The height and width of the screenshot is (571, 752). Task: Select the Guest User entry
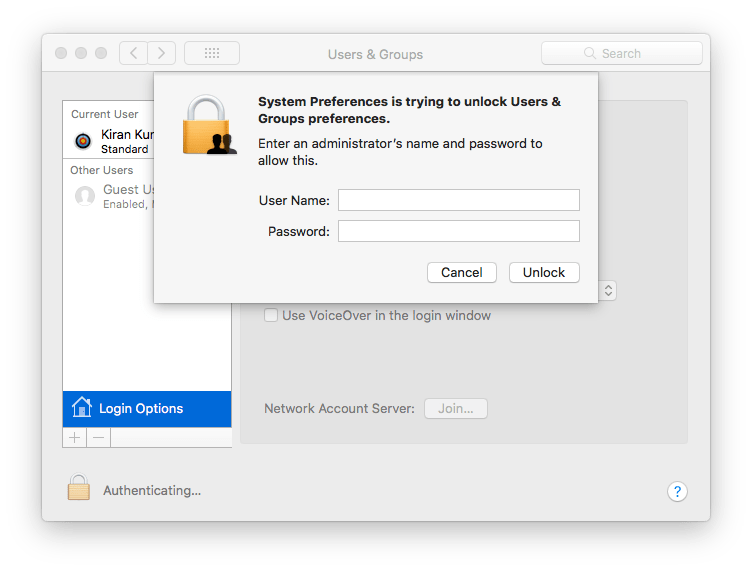coord(108,197)
